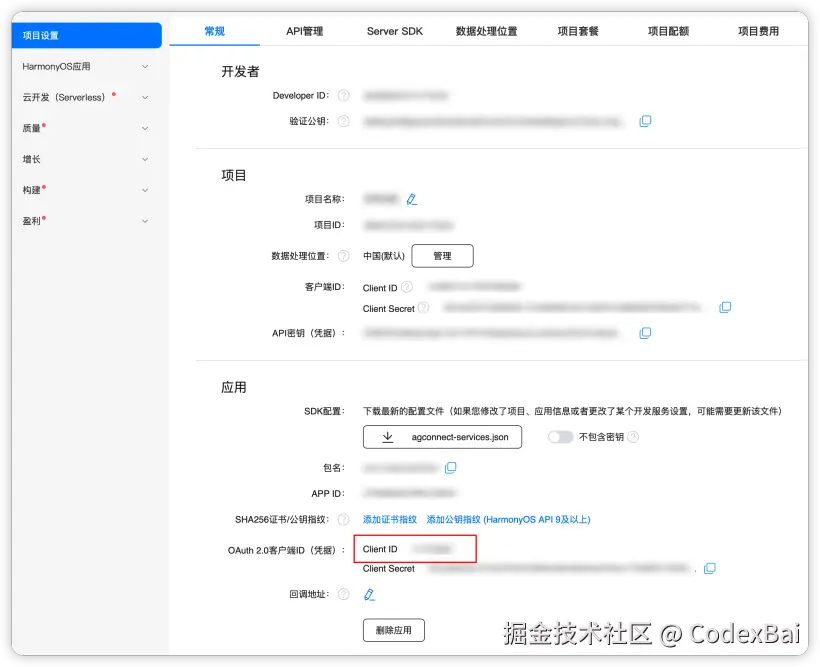This screenshot has height=667, width=820.
Task: Click help icon beside SHA256证书/公钥指纹
Action: coord(344,519)
